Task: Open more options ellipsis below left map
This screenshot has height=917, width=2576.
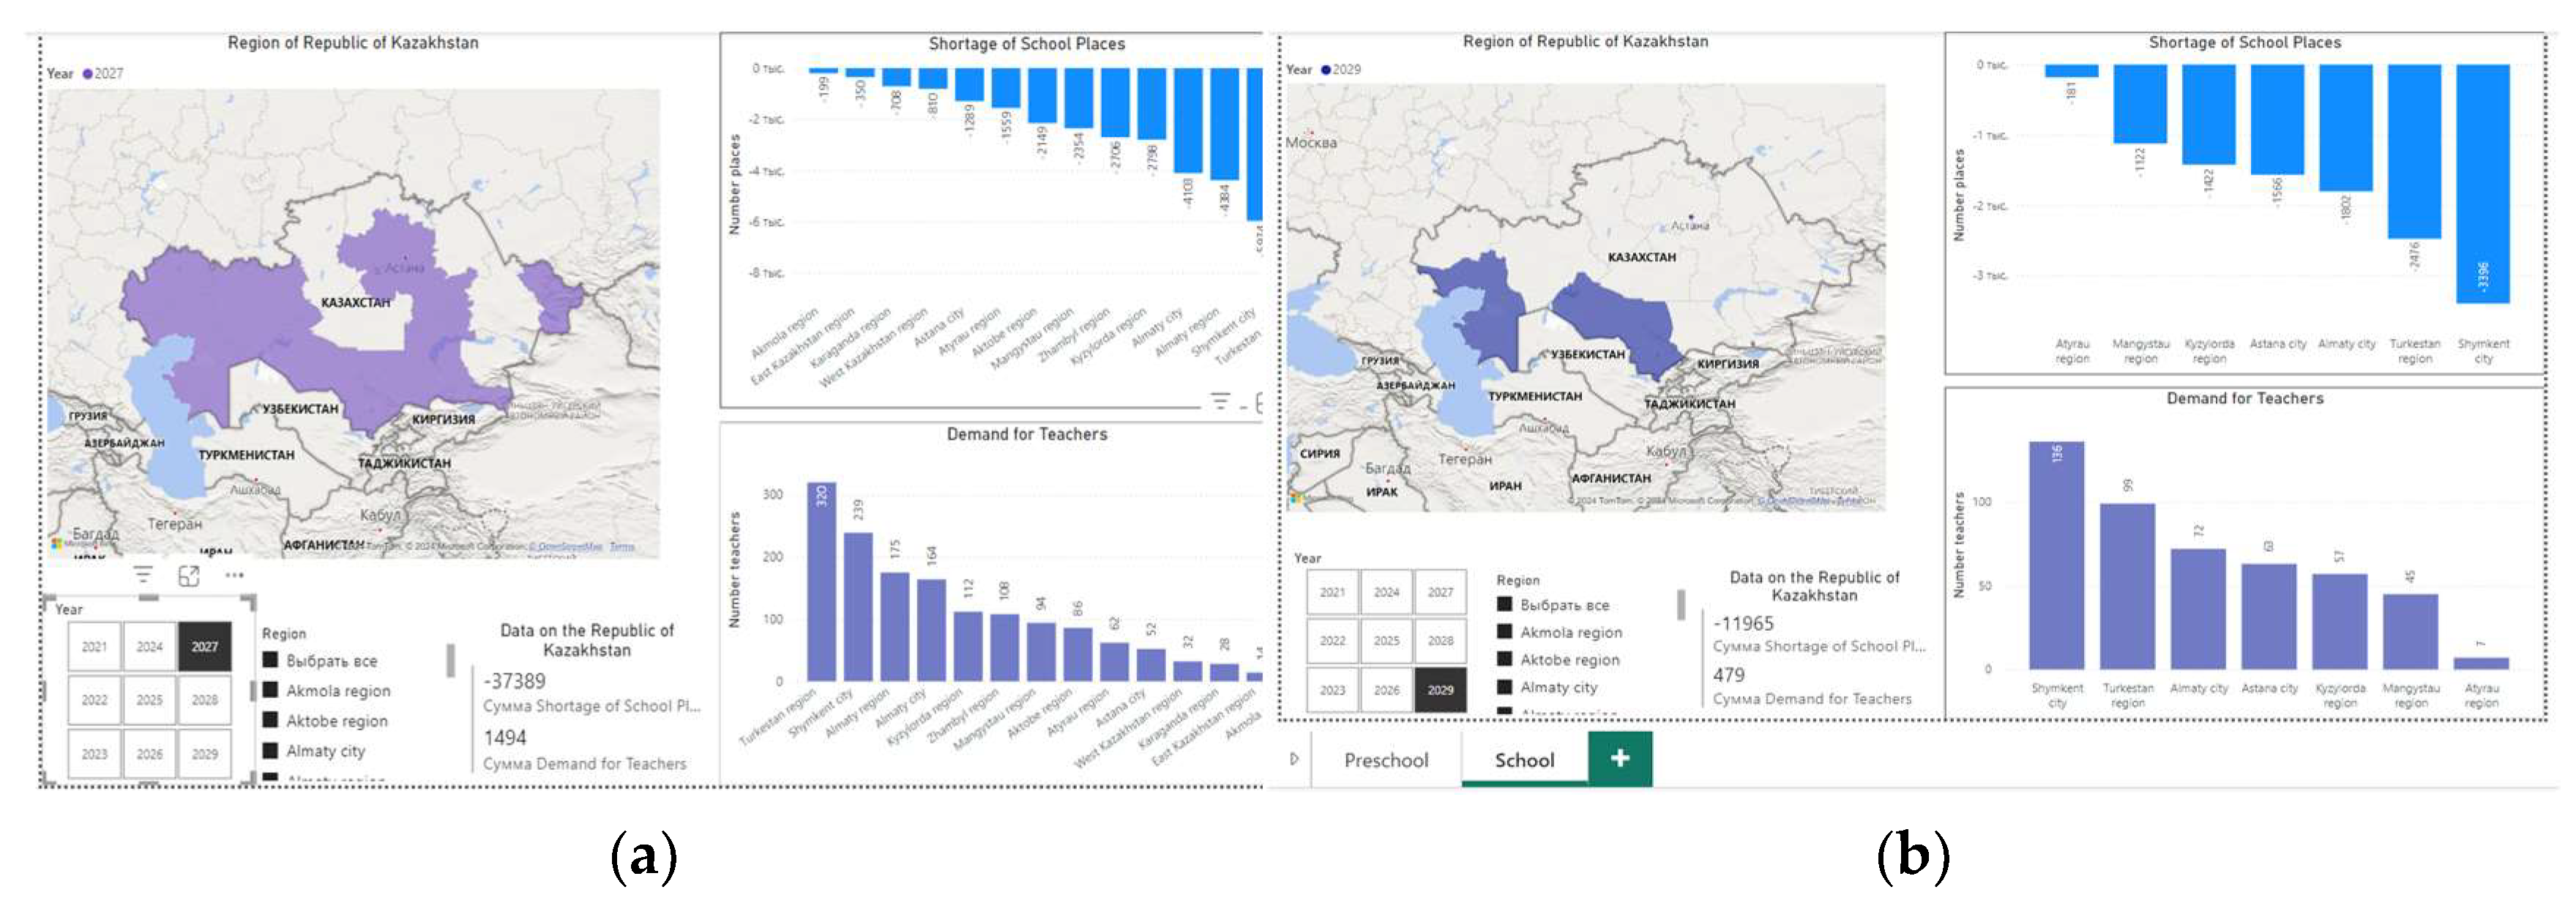Action: pyautogui.click(x=234, y=575)
